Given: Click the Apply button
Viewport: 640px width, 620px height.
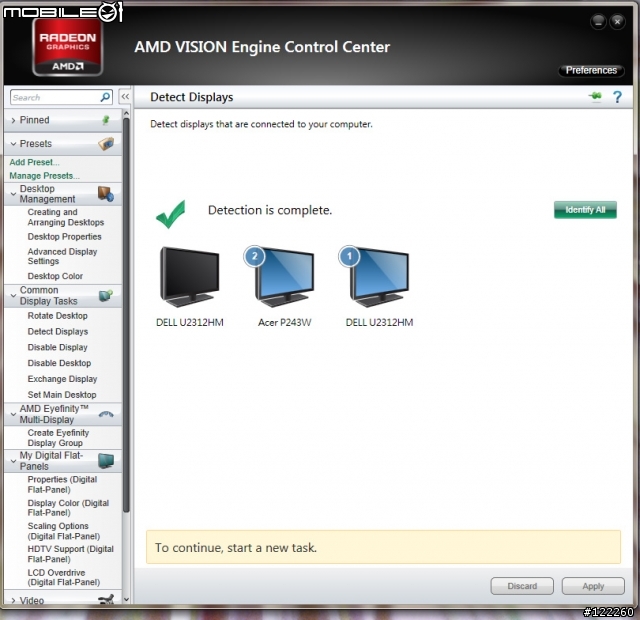Looking at the screenshot, I should point(593,586).
